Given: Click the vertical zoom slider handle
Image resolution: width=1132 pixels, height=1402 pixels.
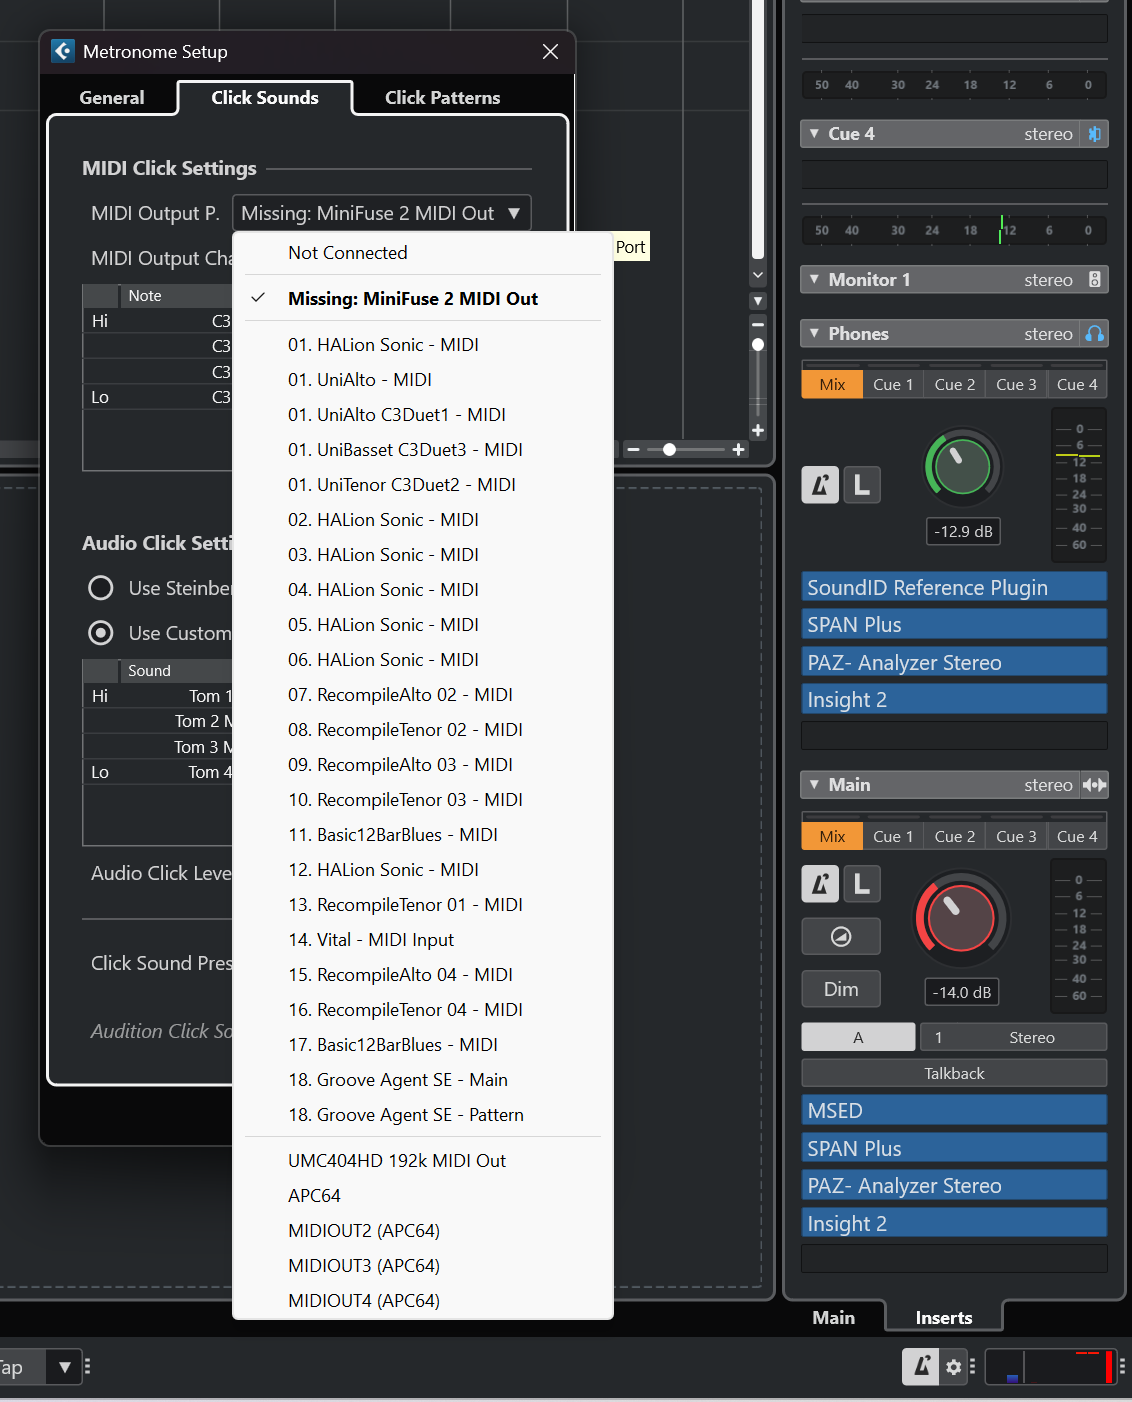Looking at the screenshot, I should click(758, 344).
